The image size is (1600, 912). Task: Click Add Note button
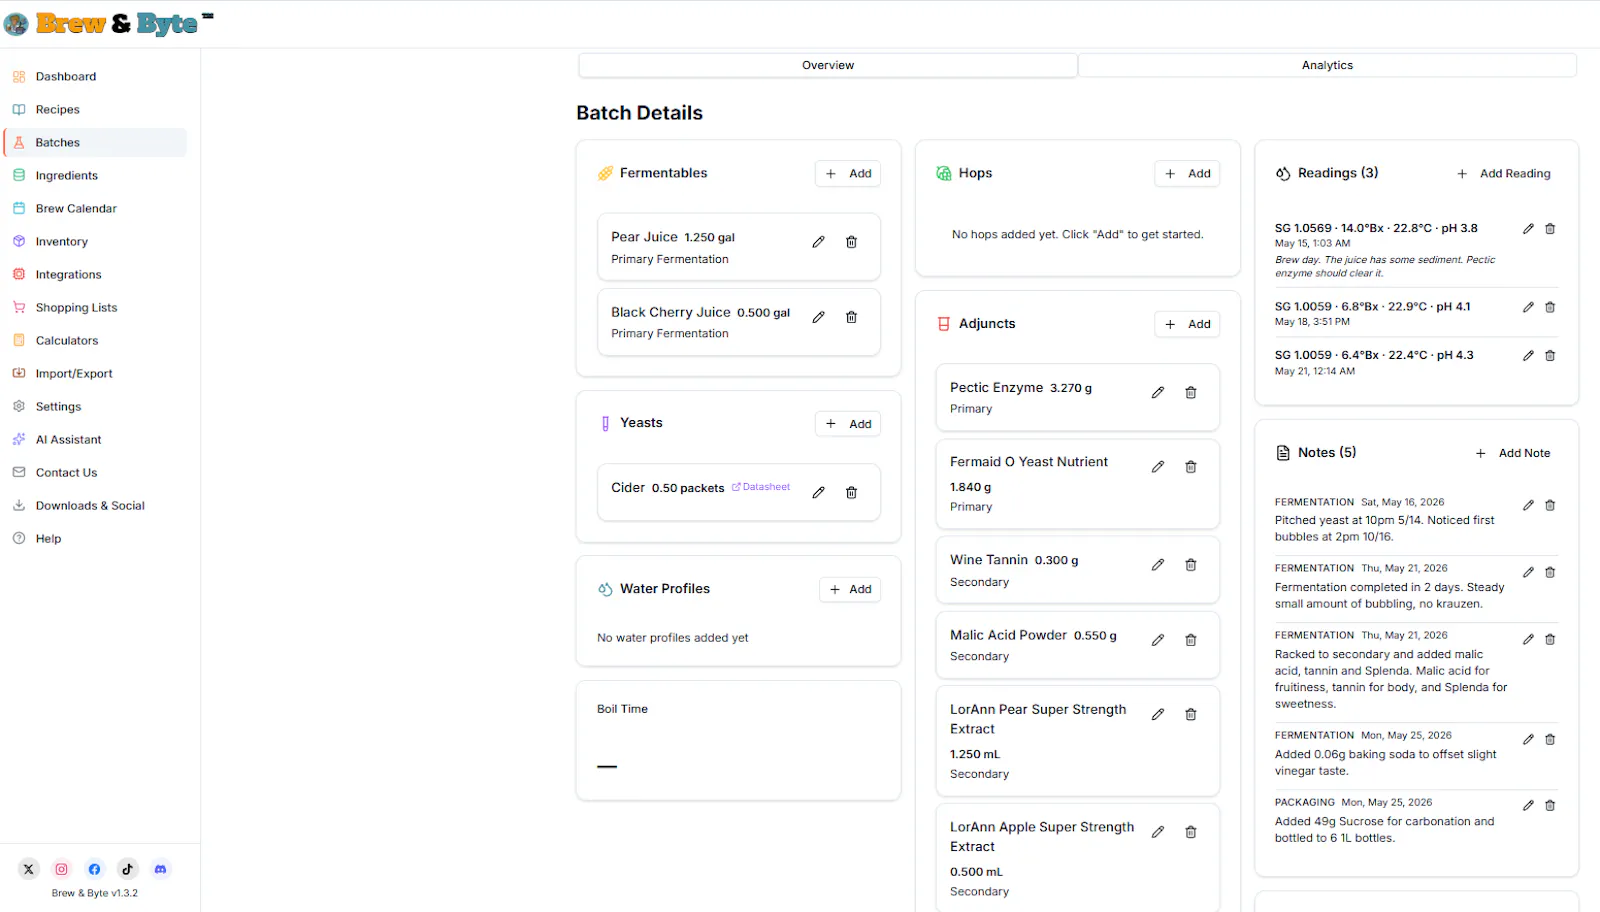click(x=1513, y=453)
